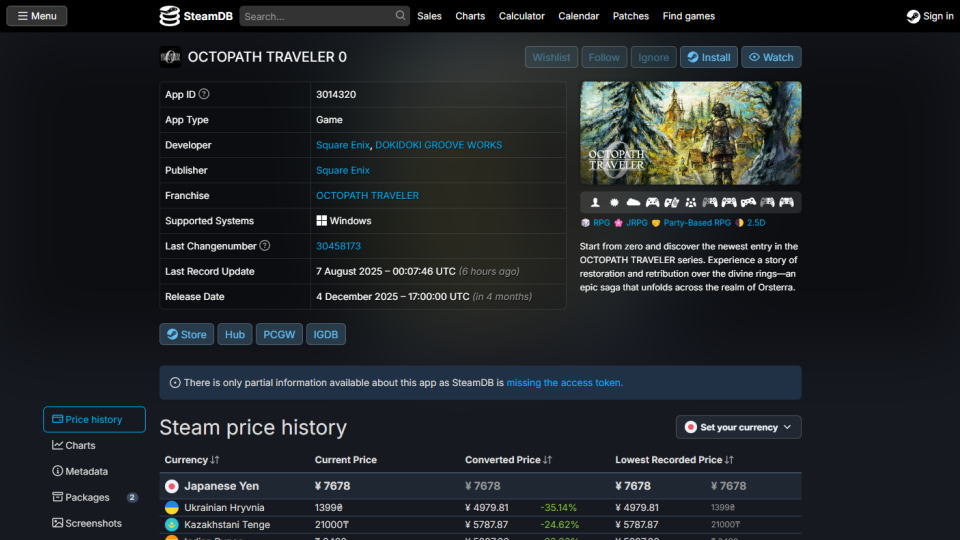Open the SteamDB home logo
Image resolution: width=960 pixels, height=540 pixels.
tap(196, 16)
